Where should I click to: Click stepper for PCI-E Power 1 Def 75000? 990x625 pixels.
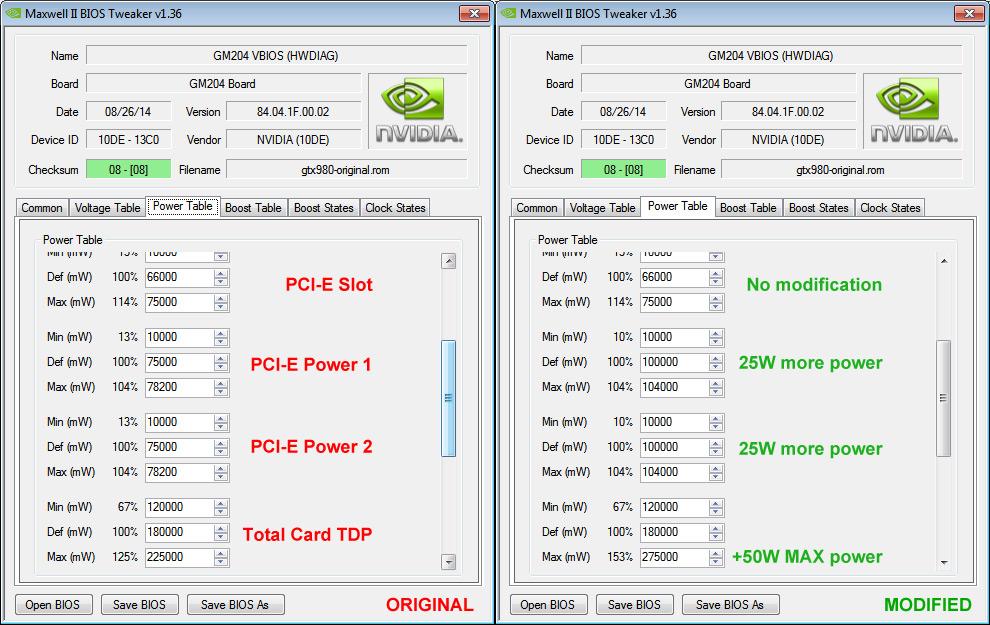coord(221,362)
